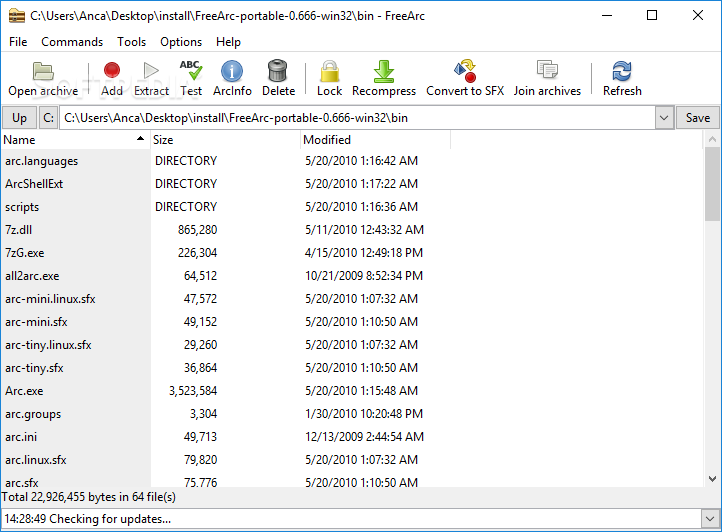Click the FreeArc title bar app icon
The width and height of the screenshot is (722, 532).
pos(17,16)
